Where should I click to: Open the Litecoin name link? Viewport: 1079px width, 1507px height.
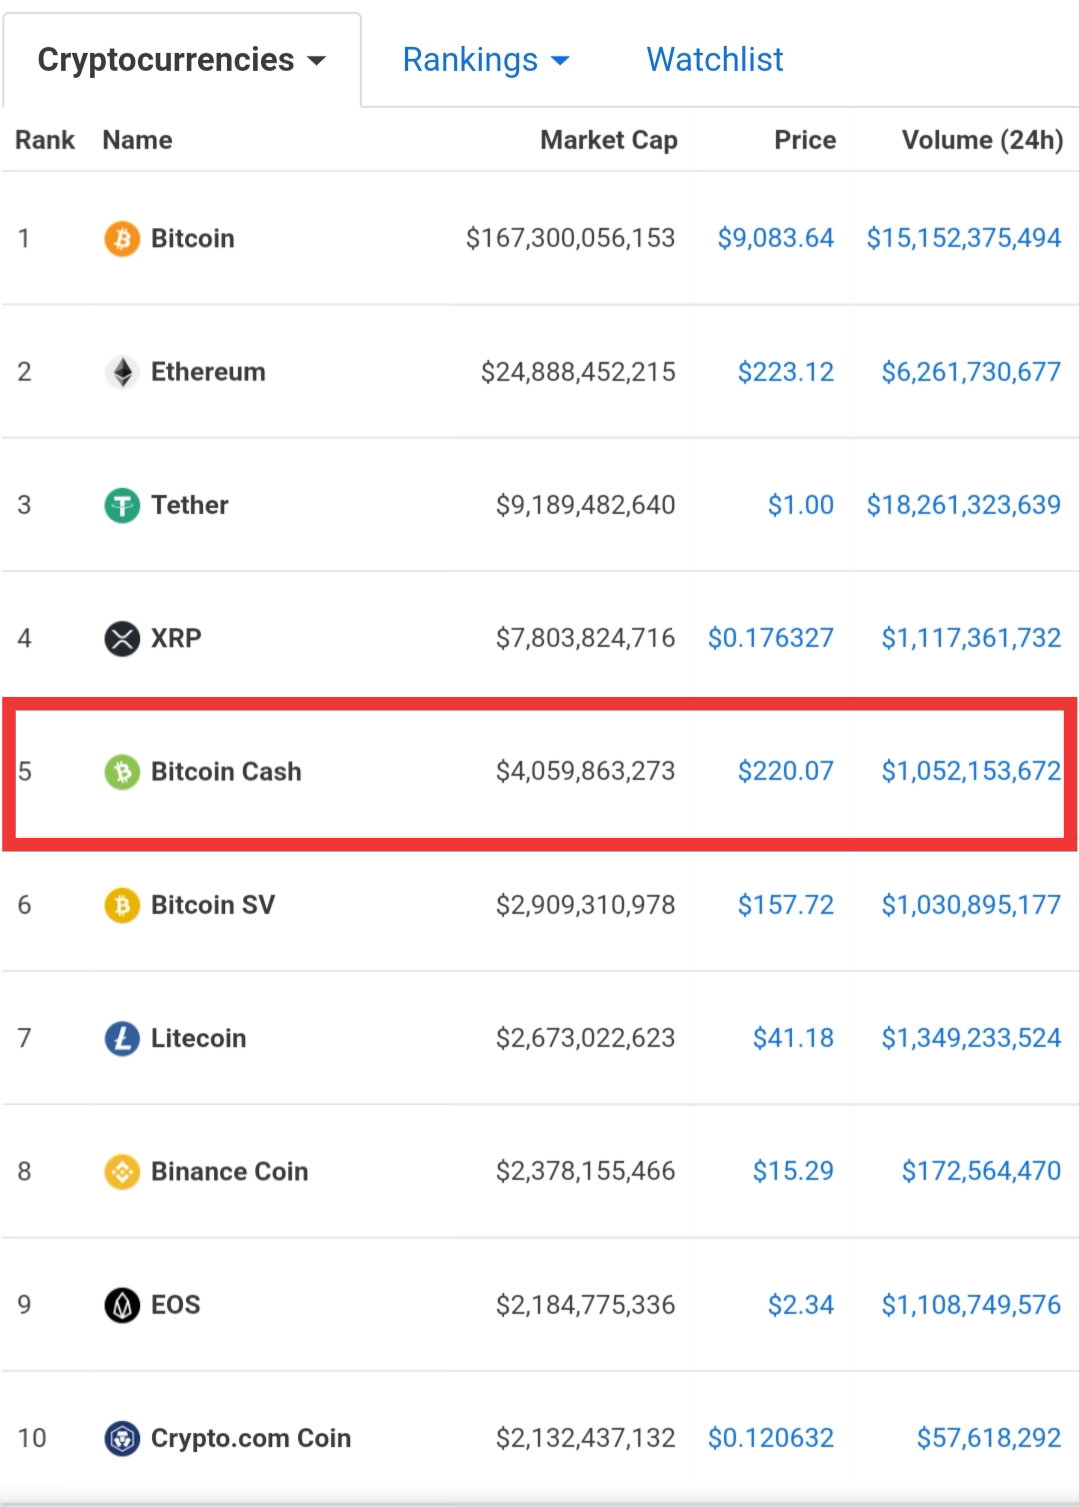point(198,1038)
